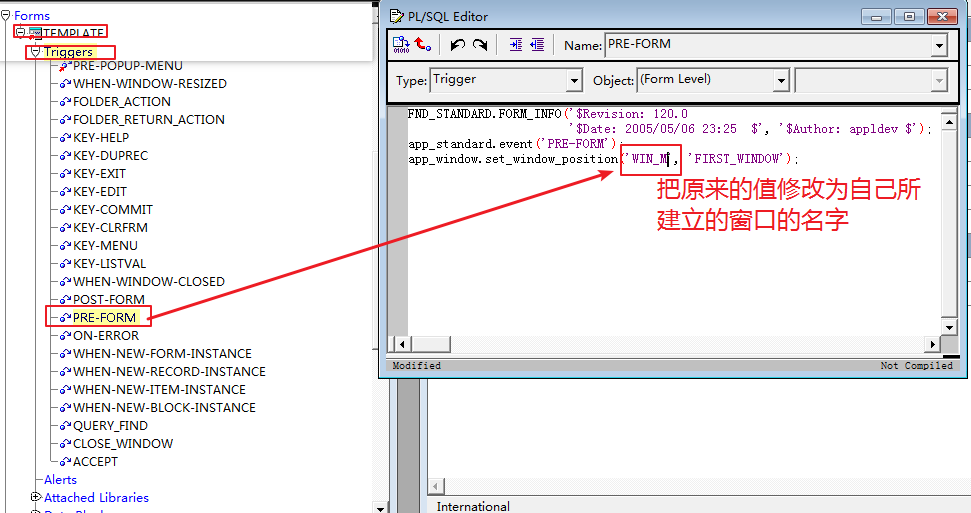Select the KEY-LISTVAL trigger
Screen dimensions: 971x513
pyautogui.click(x=110, y=263)
